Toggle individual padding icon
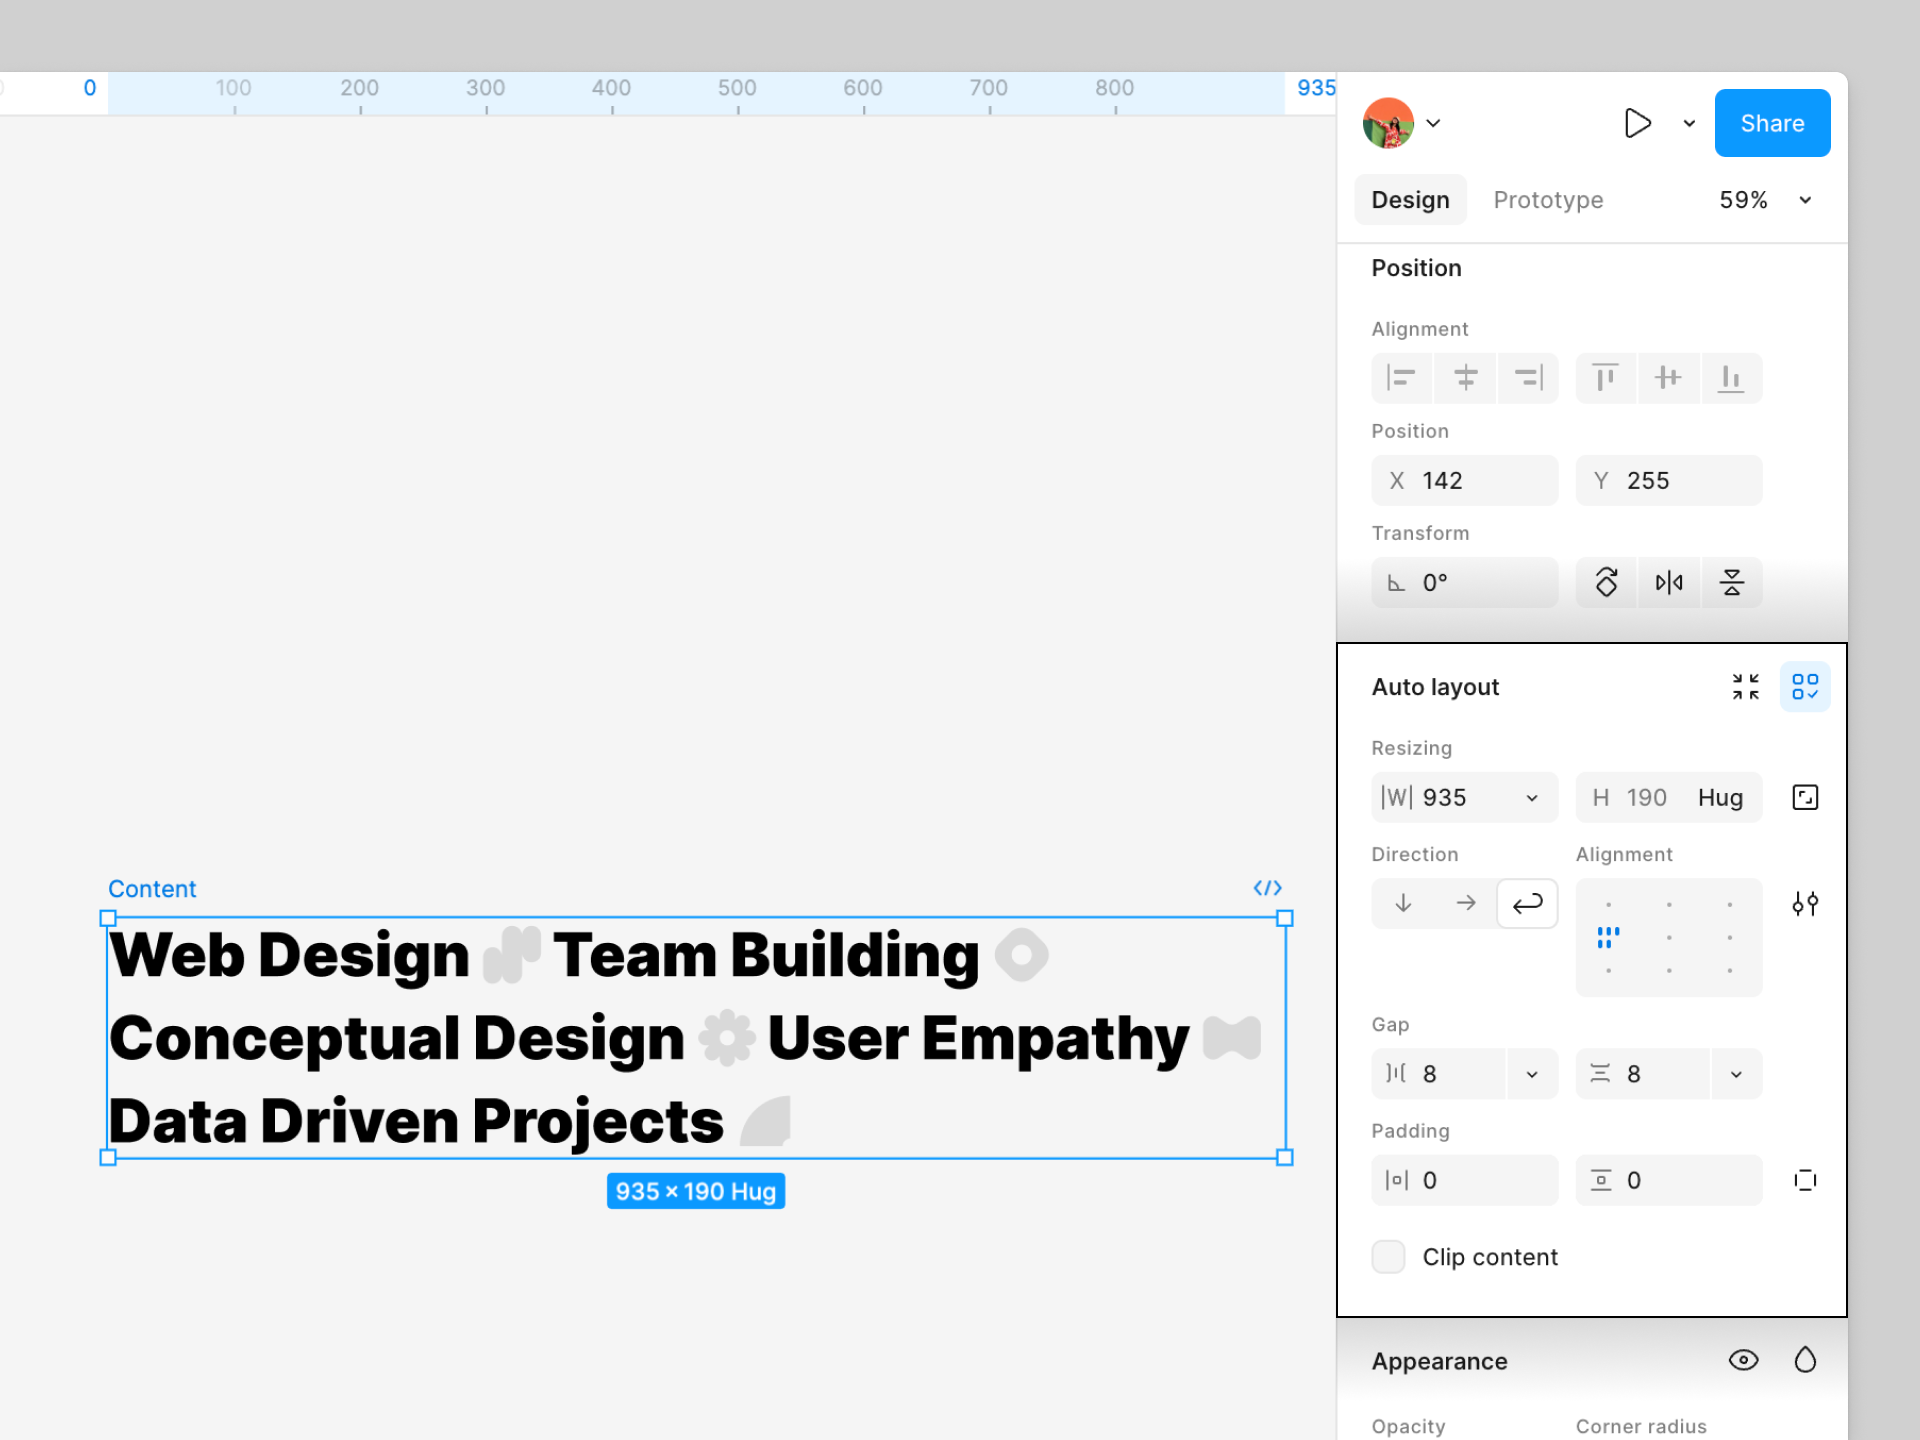The image size is (1920, 1440). coord(1805,1180)
